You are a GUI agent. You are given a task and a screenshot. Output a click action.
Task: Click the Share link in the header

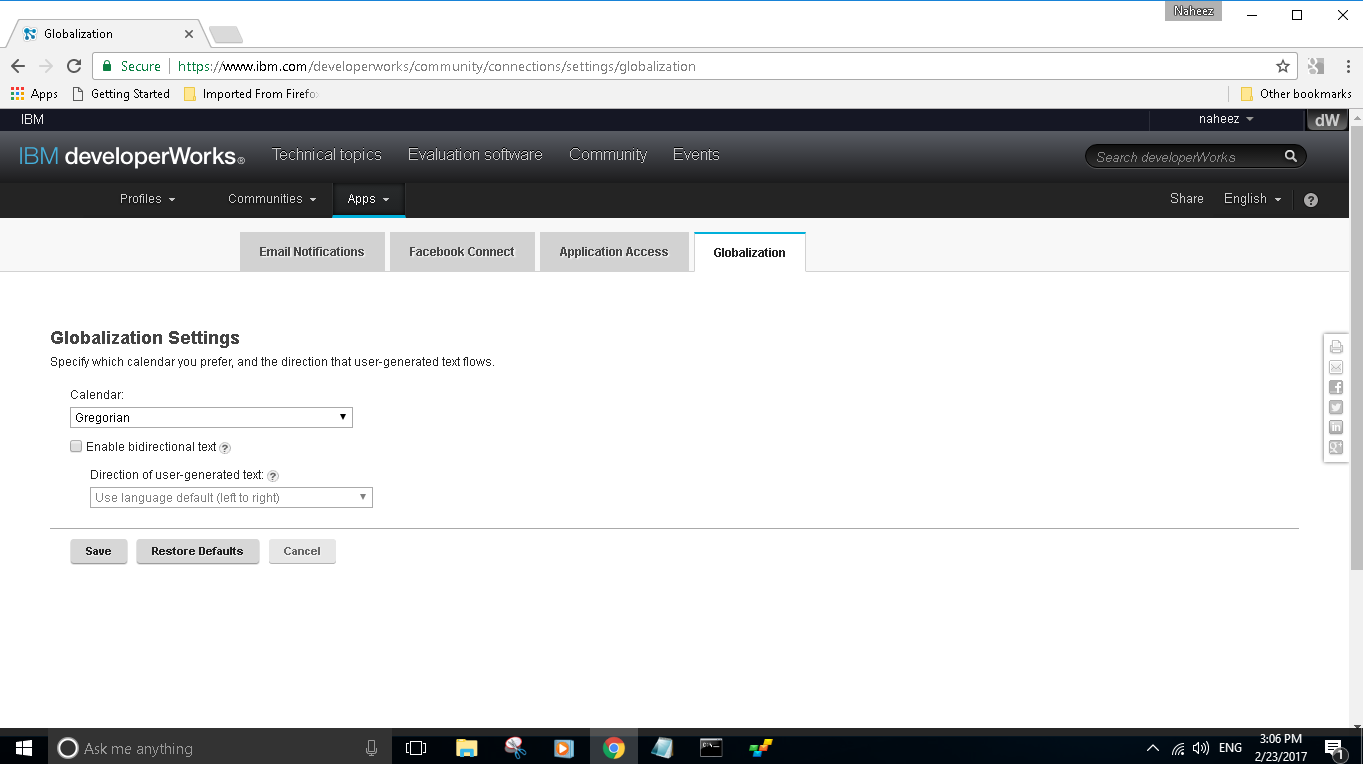(x=1187, y=199)
